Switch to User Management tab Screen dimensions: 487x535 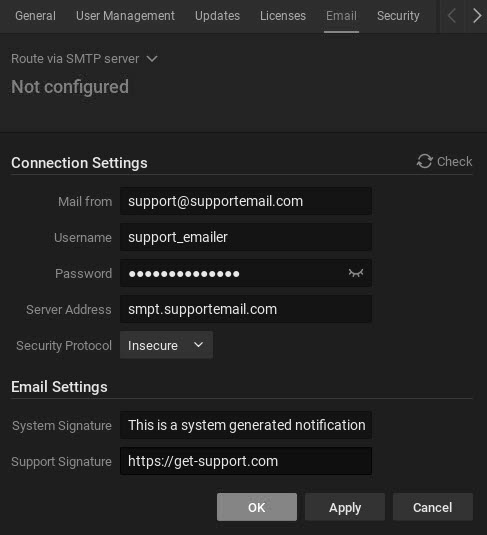125,16
